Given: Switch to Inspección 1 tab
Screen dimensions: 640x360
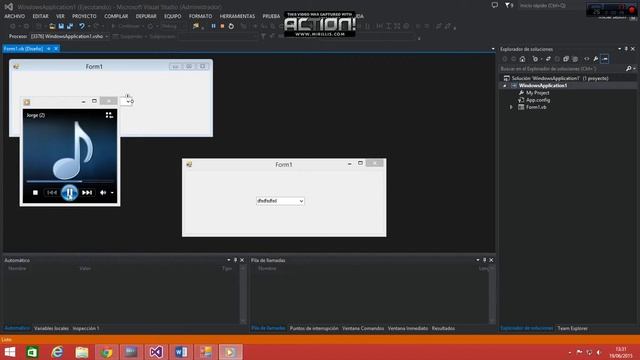Looking at the screenshot, I should 86,328.
